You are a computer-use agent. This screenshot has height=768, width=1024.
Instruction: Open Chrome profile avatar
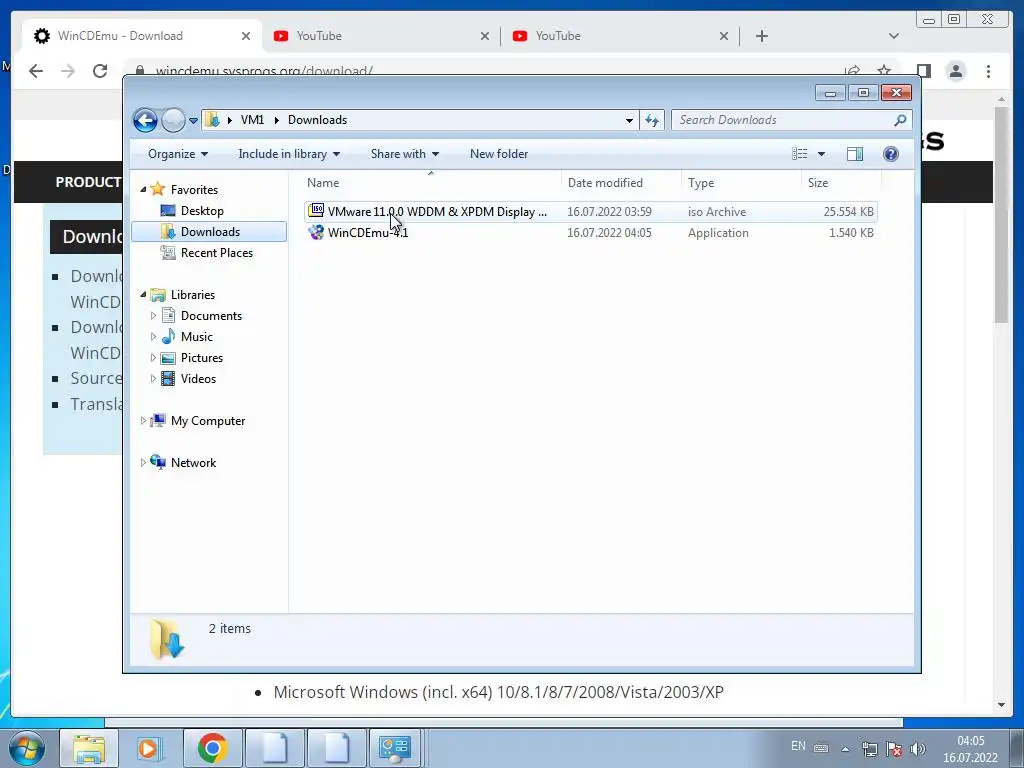(x=955, y=71)
